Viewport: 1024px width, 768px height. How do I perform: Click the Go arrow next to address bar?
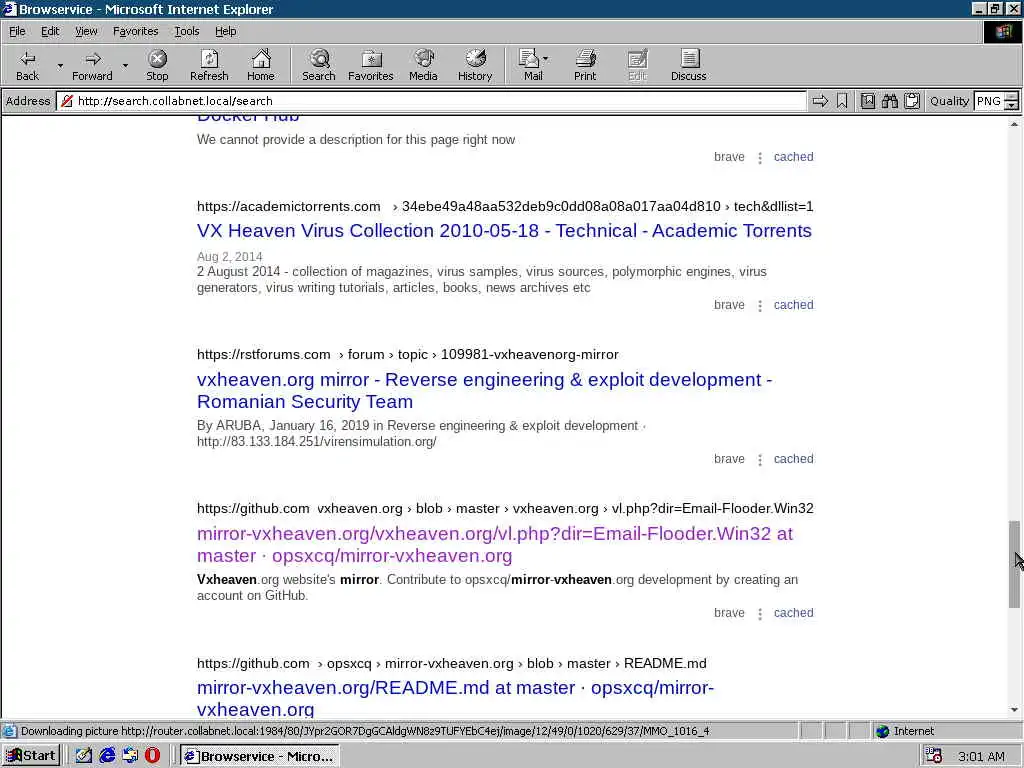coord(820,101)
